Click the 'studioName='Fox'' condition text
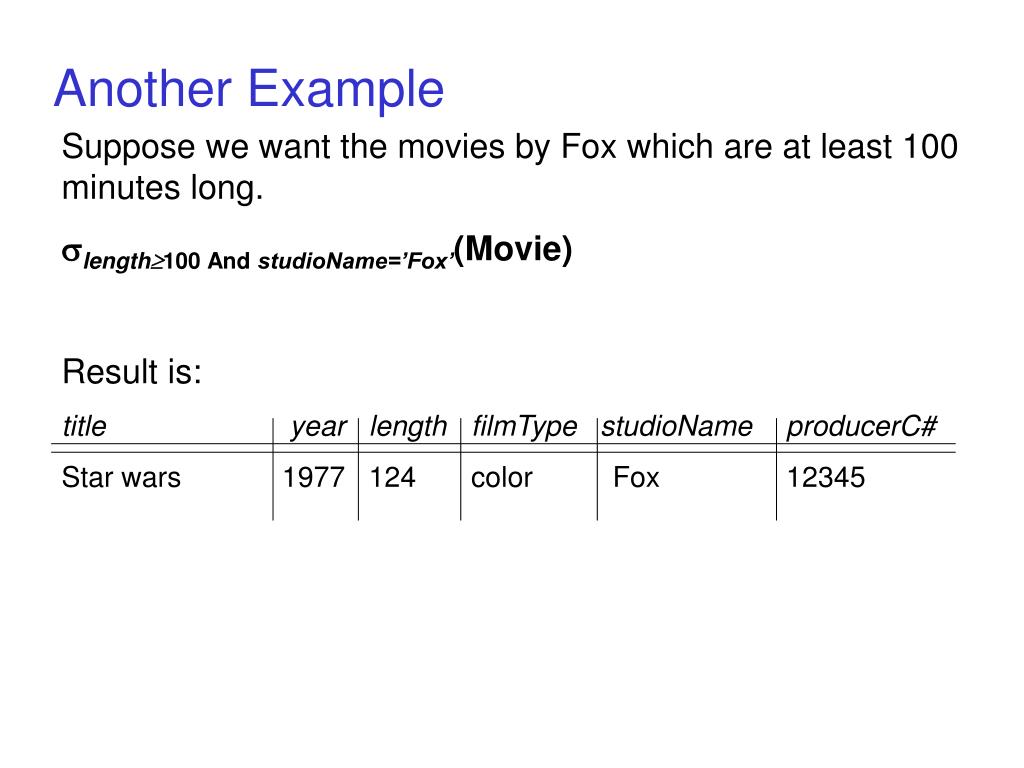 coord(355,261)
